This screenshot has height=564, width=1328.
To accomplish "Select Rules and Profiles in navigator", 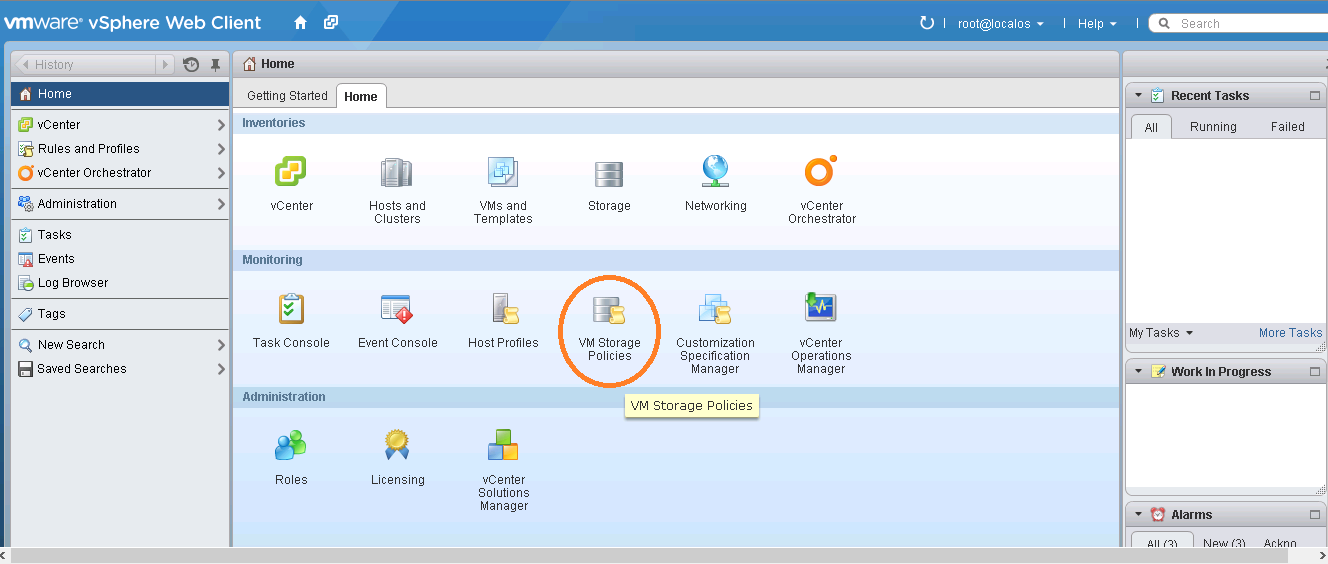I will (x=120, y=149).
